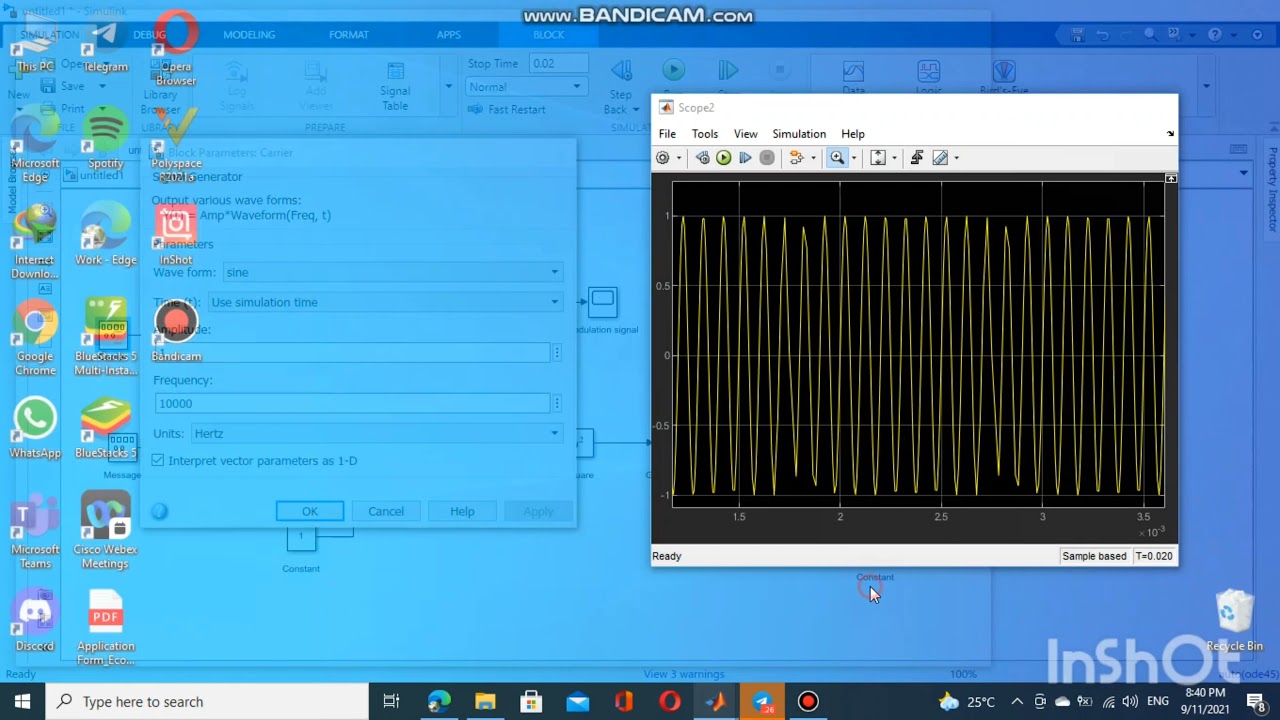Image resolution: width=1280 pixels, height=720 pixels.
Task: Expand the zoom tool dropdown arrow in Scope2
Action: coord(853,158)
